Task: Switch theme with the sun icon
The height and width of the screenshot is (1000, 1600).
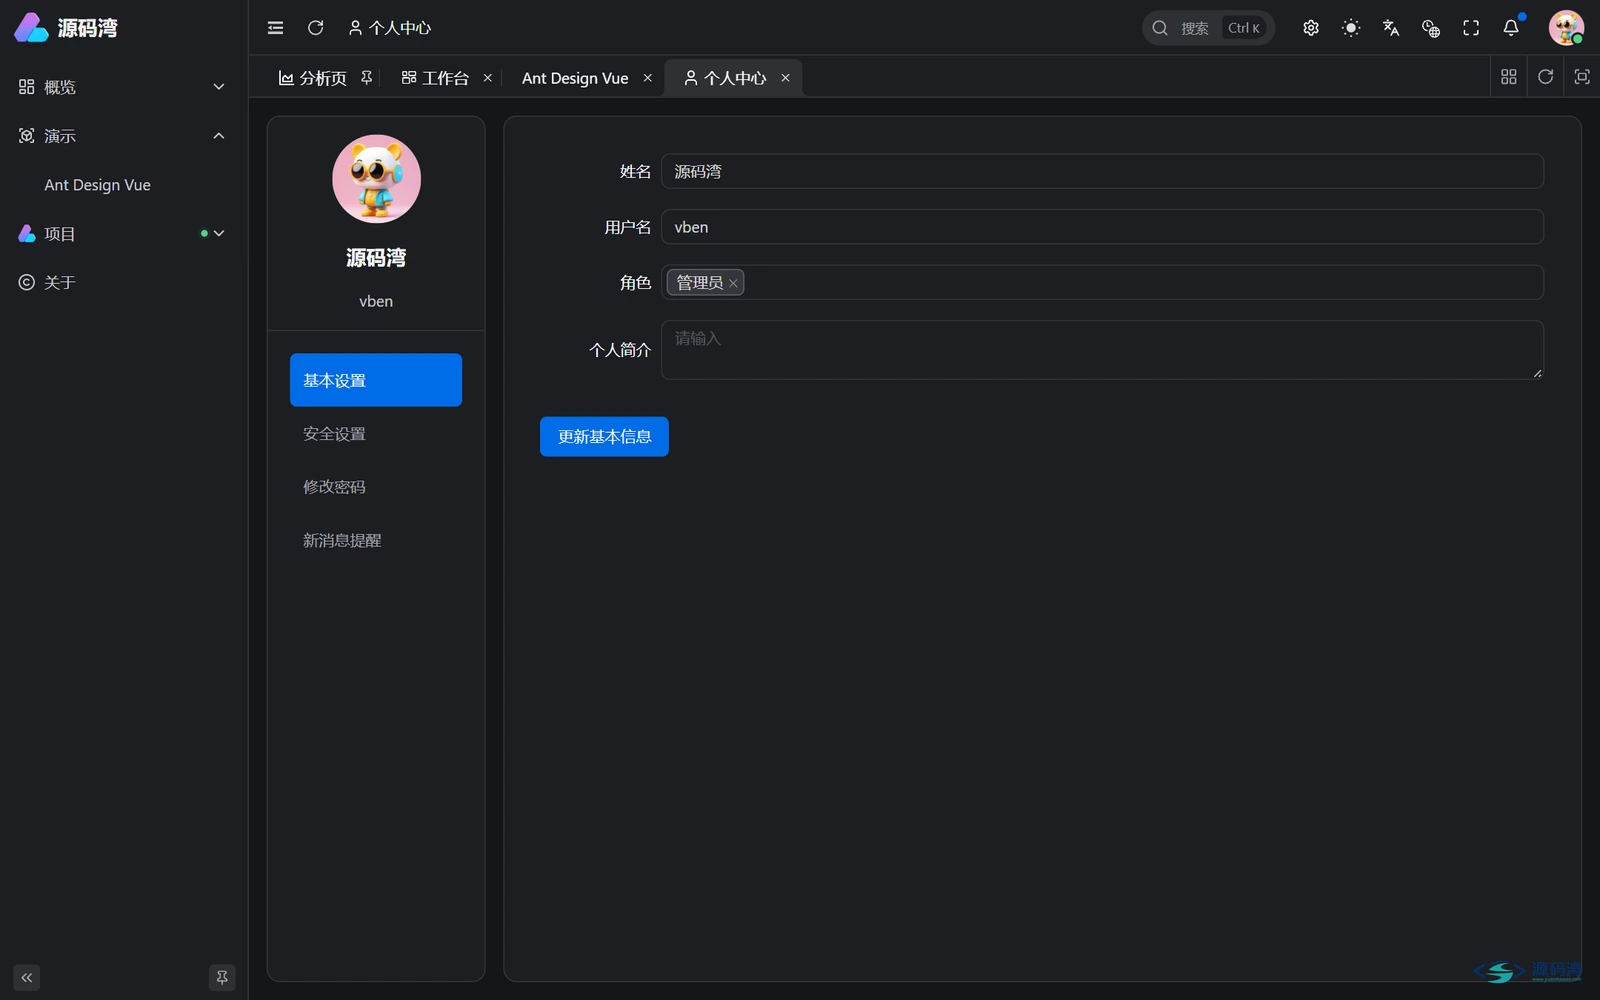Action: [x=1351, y=28]
